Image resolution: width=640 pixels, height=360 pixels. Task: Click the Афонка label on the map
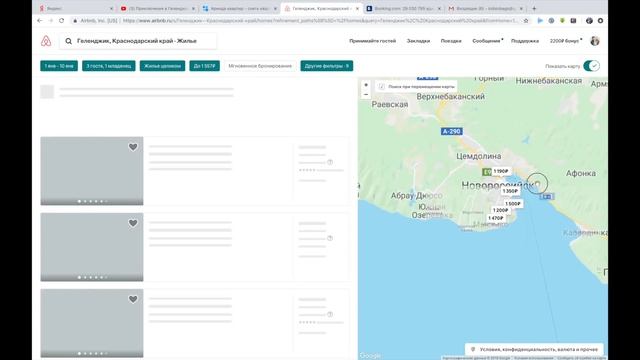pyautogui.click(x=580, y=173)
